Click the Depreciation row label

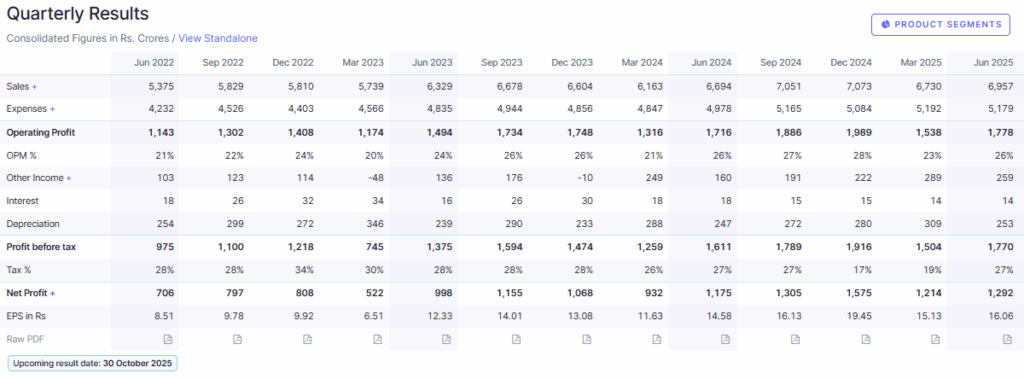pos(33,224)
